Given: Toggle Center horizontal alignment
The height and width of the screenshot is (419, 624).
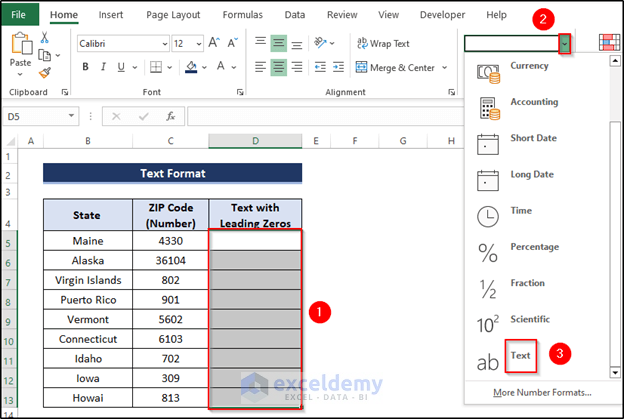Looking at the screenshot, I should (x=279, y=67).
